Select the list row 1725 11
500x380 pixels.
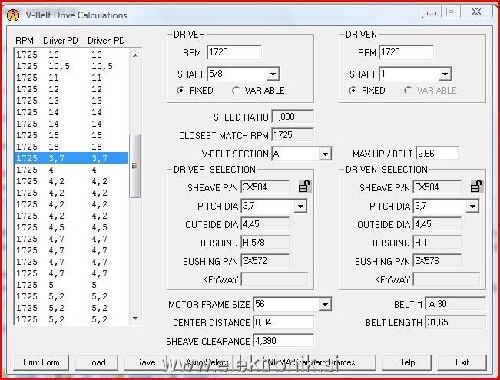(71, 78)
